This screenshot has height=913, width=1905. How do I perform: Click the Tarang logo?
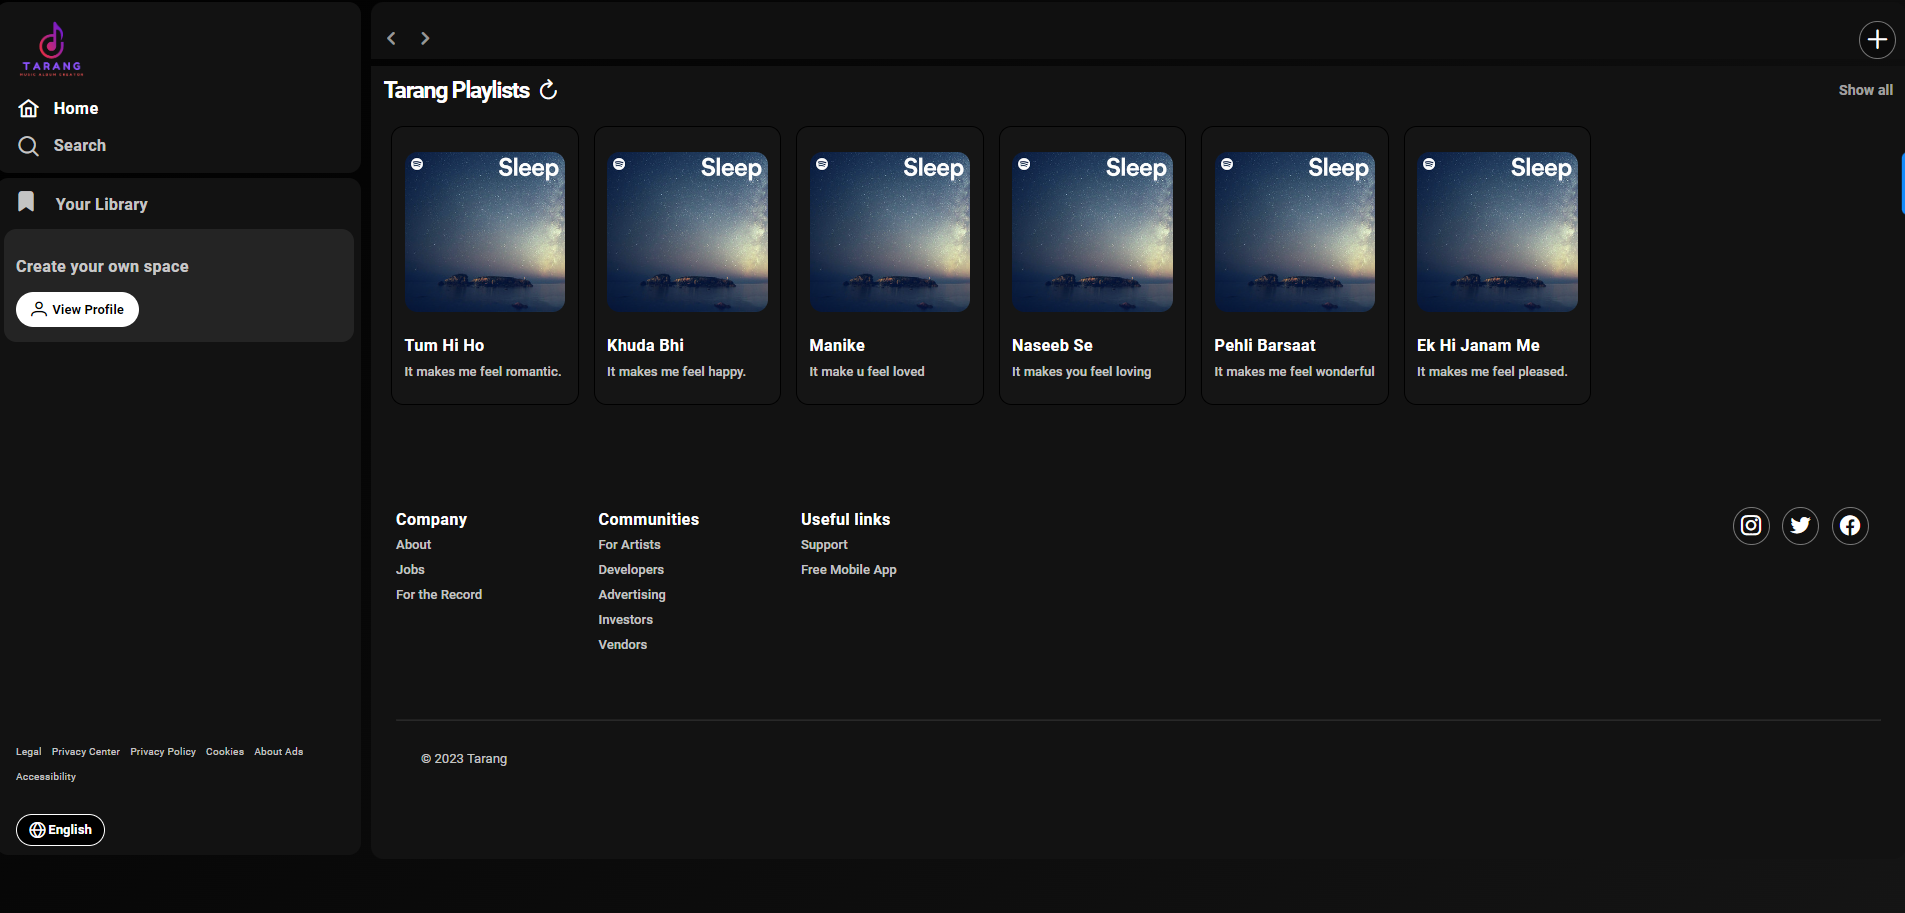(52, 49)
